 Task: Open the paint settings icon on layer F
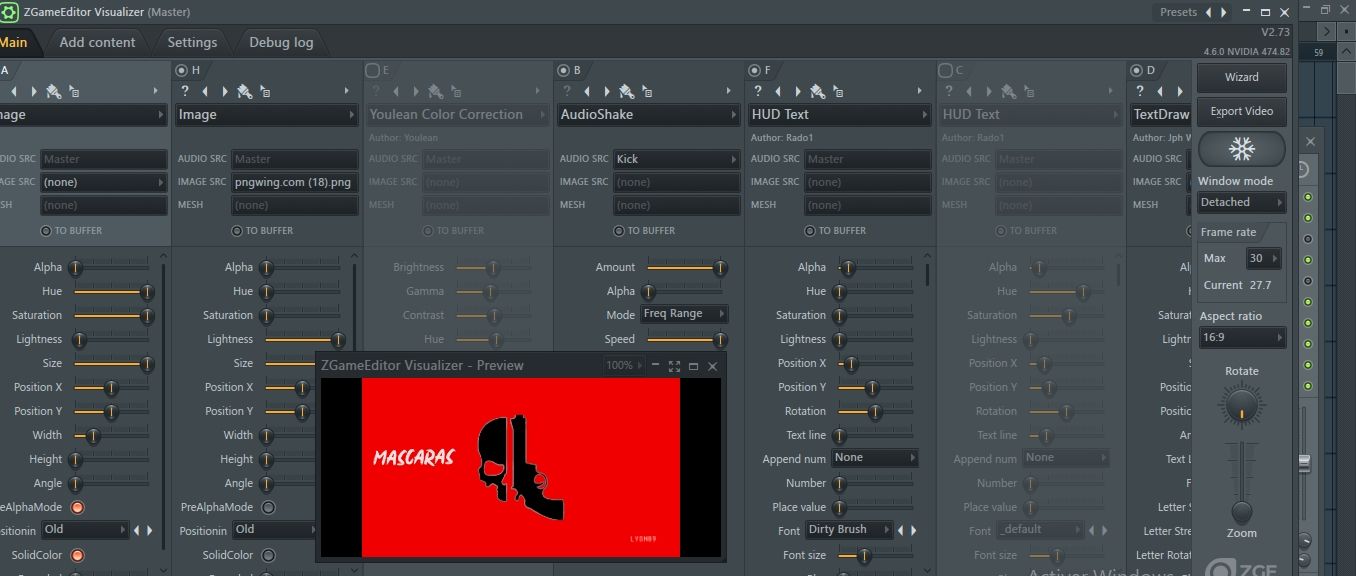click(817, 91)
